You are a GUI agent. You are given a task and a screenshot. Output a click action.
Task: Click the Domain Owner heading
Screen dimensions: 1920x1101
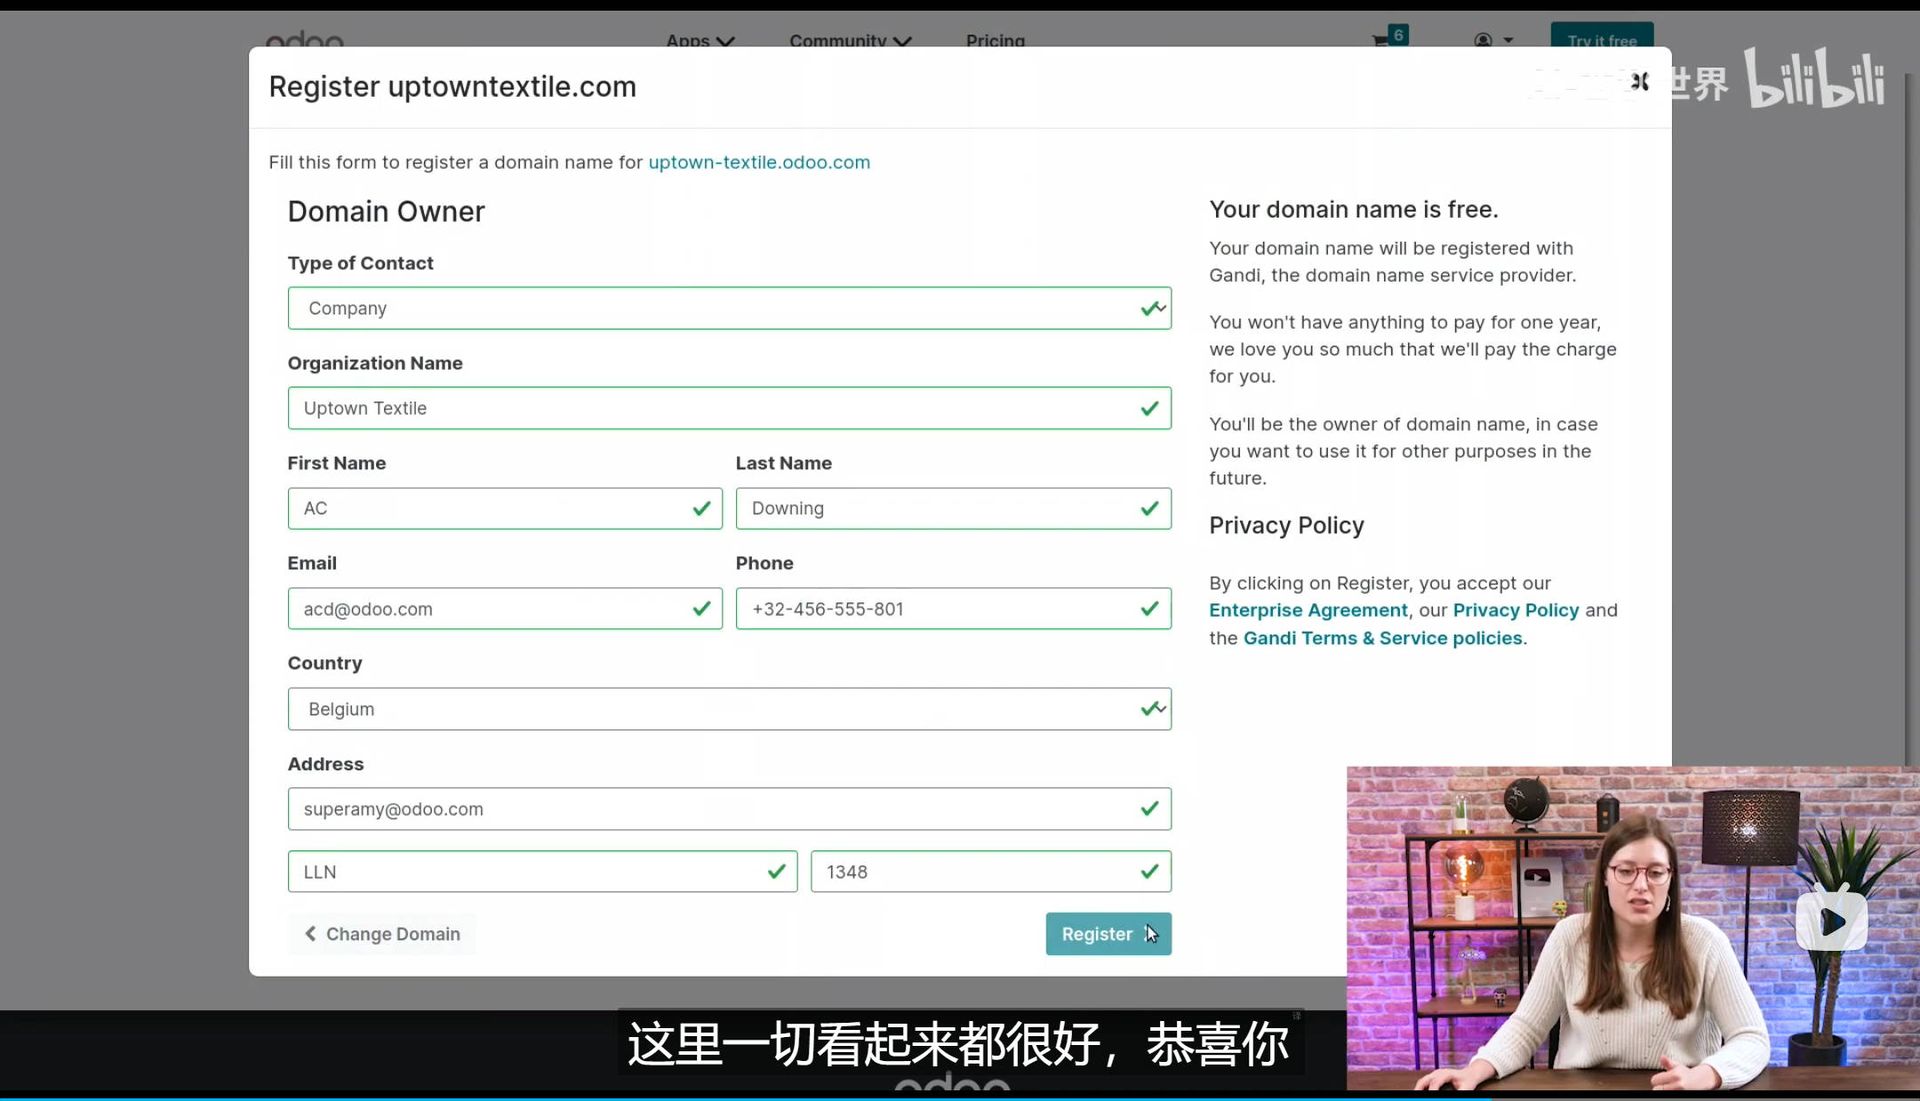point(386,212)
